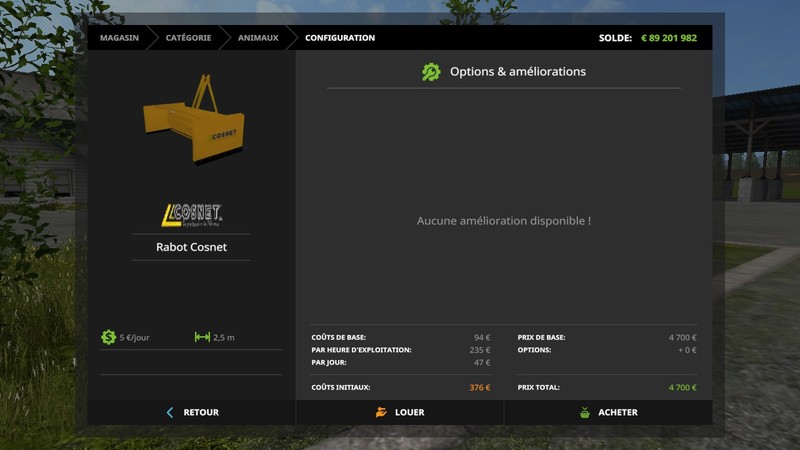Viewport: 800px width, 450px height.
Task: Go to the MAGASIN breadcrumb
Action: 119,38
